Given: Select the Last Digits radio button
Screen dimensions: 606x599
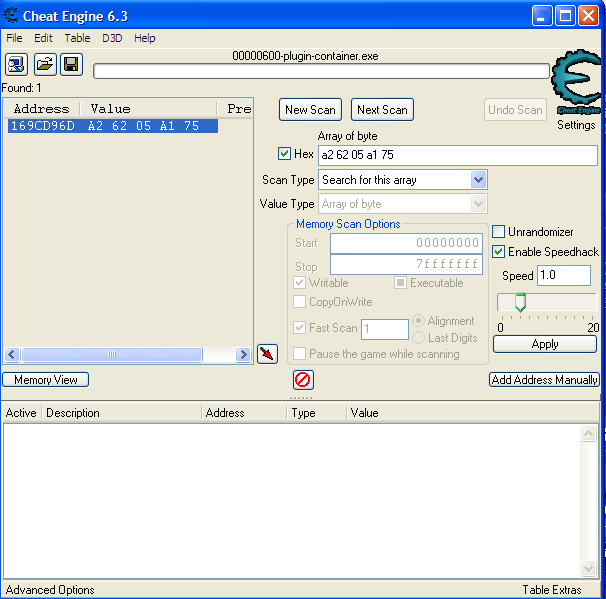Looking at the screenshot, I should 418,337.
